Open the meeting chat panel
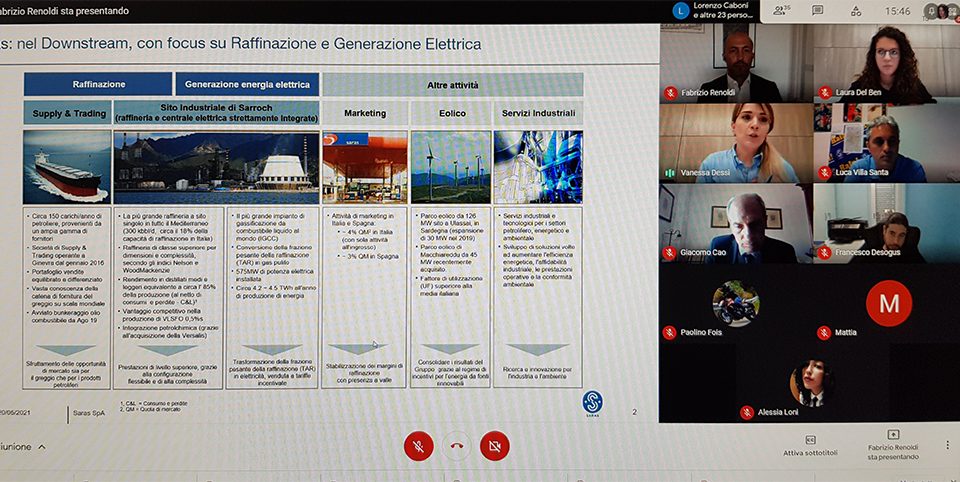960x482 pixels. click(818, 11)
